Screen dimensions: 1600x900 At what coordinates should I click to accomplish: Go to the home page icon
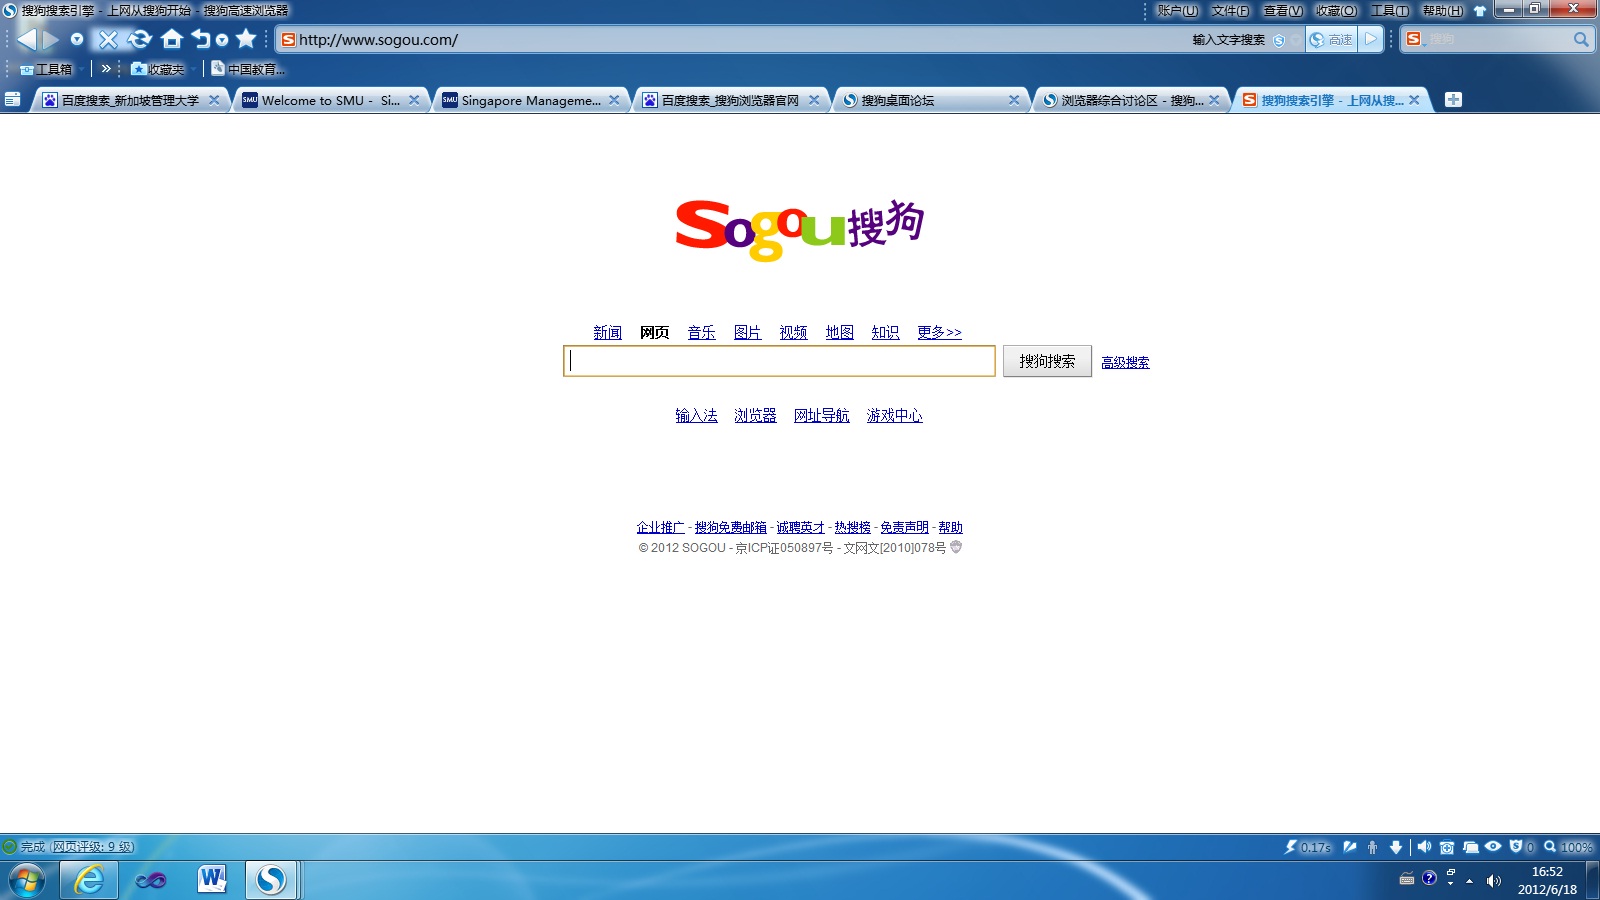(172, 39)
